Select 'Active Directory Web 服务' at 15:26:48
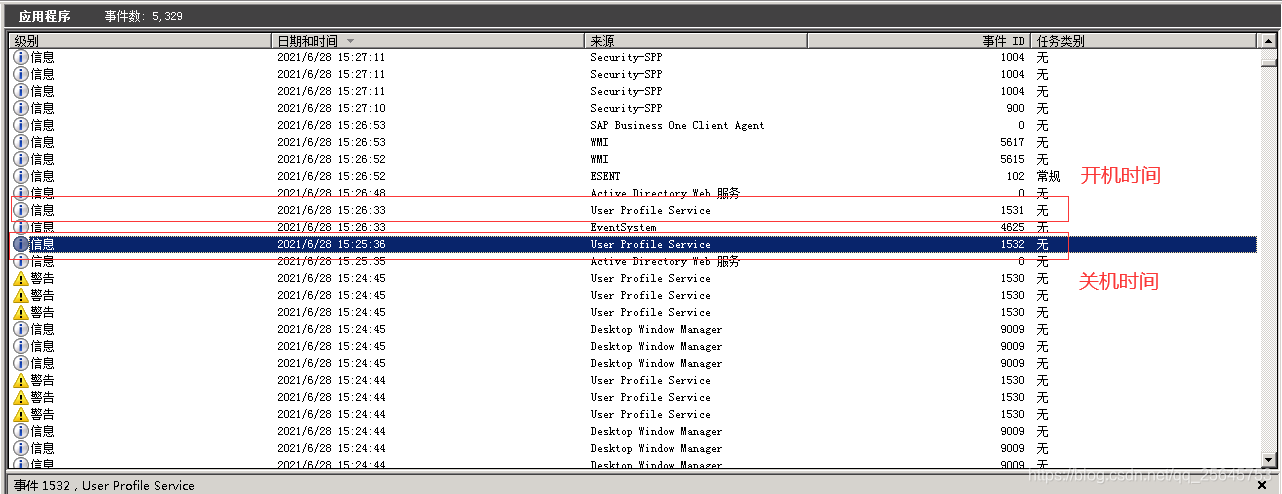1282x494 pixels. 665,193
